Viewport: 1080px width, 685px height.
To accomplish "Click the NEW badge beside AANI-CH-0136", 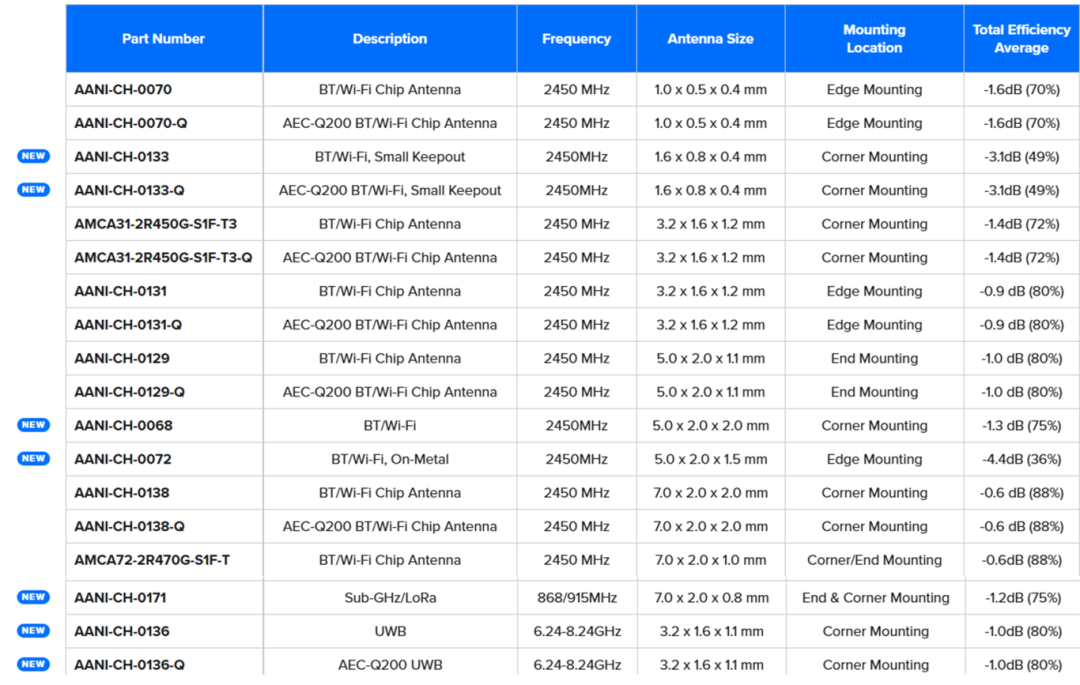I will [33, 631].
